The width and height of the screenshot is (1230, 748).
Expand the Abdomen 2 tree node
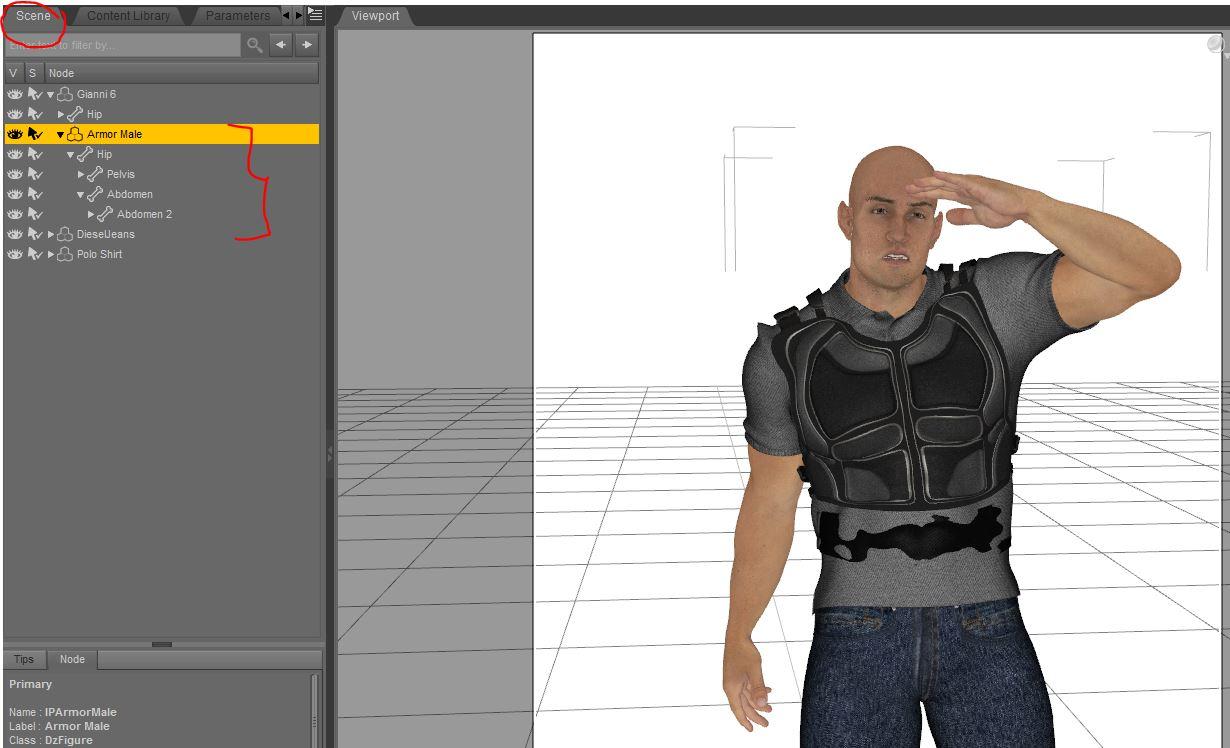tap(91, 214)
